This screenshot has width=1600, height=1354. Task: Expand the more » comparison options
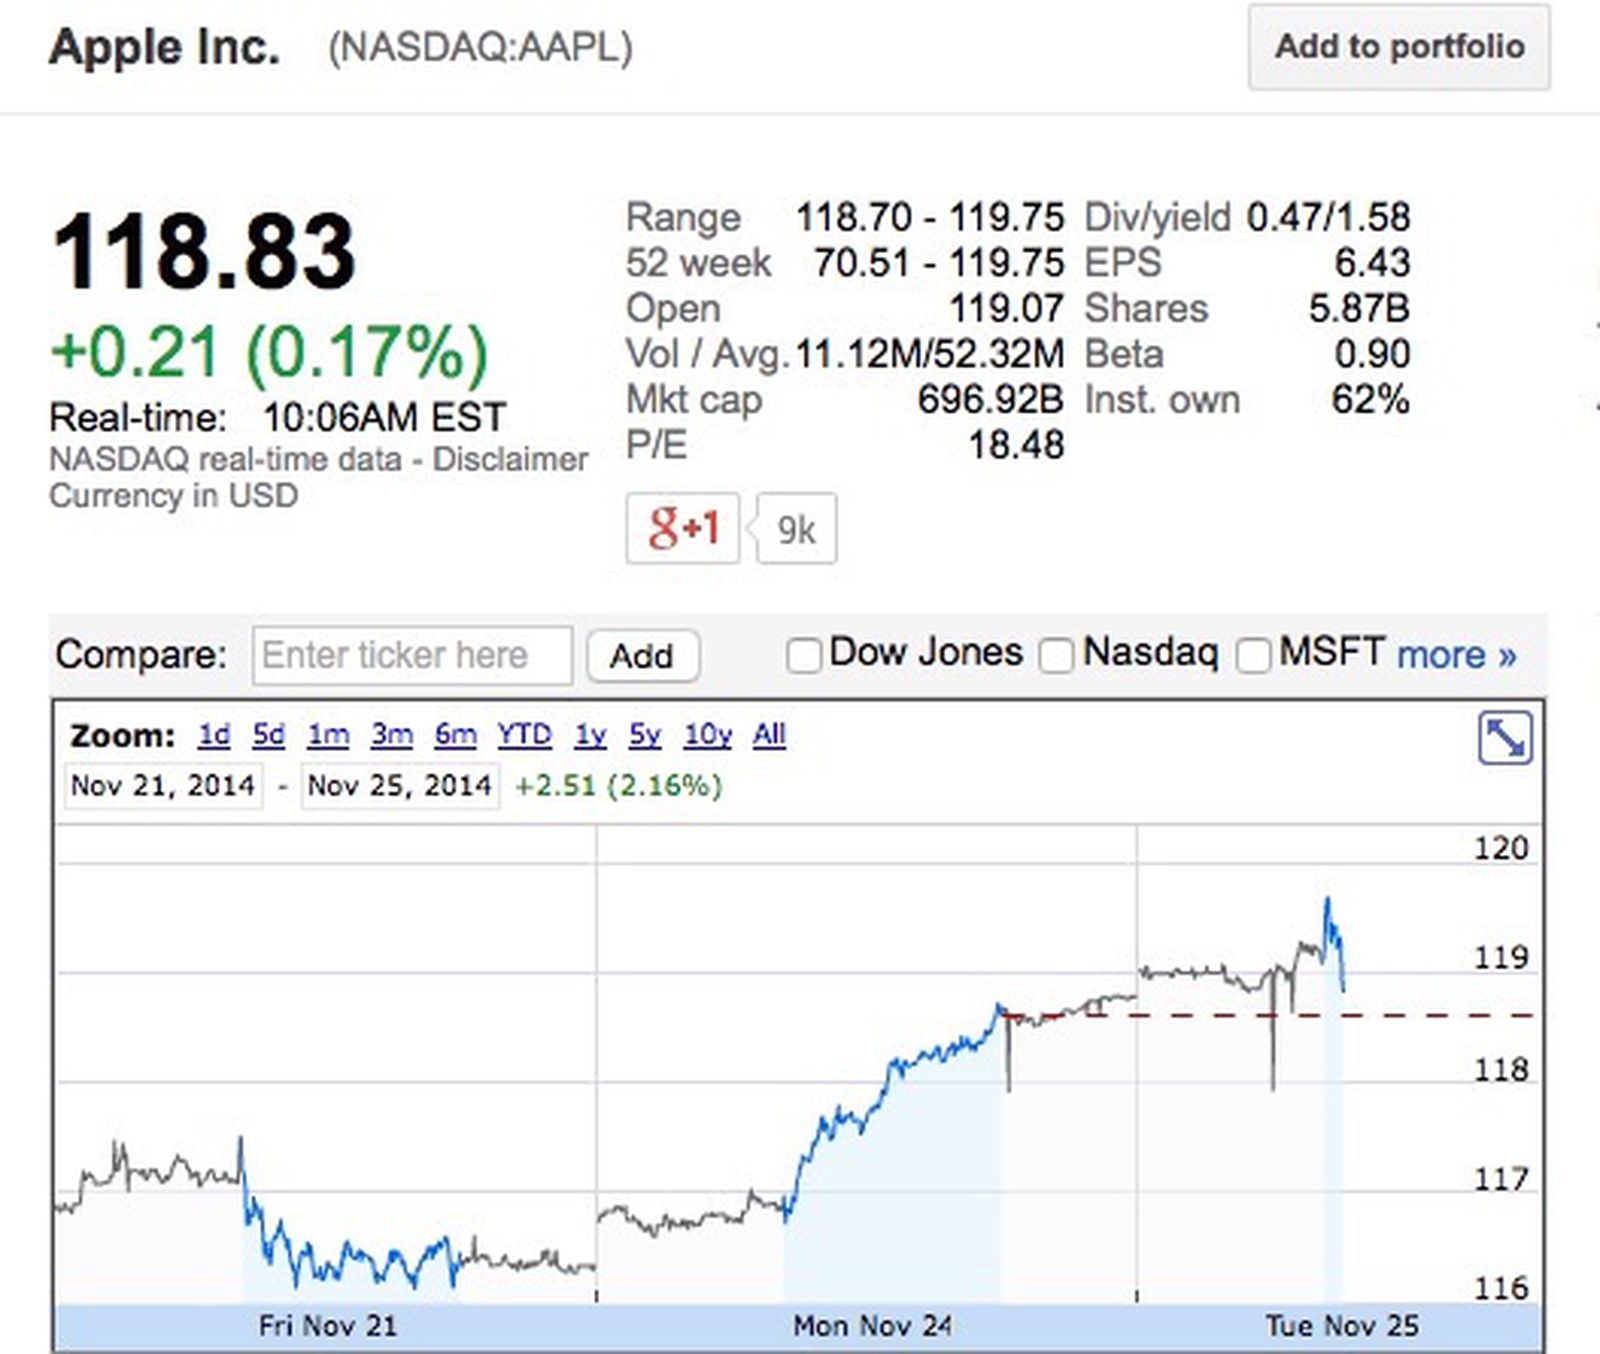pyautogui.click(x=1456, y=655)
